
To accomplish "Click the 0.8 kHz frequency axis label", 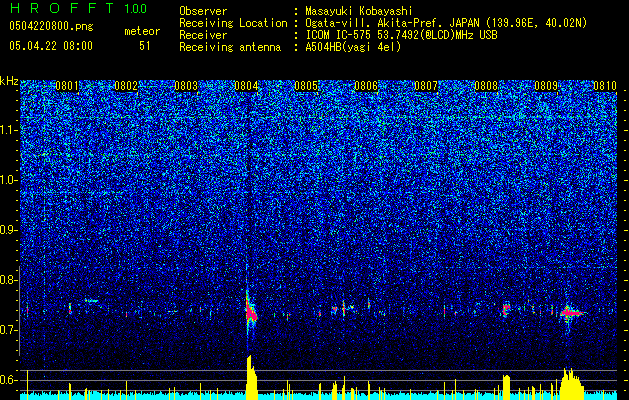I will coord(7,280).
